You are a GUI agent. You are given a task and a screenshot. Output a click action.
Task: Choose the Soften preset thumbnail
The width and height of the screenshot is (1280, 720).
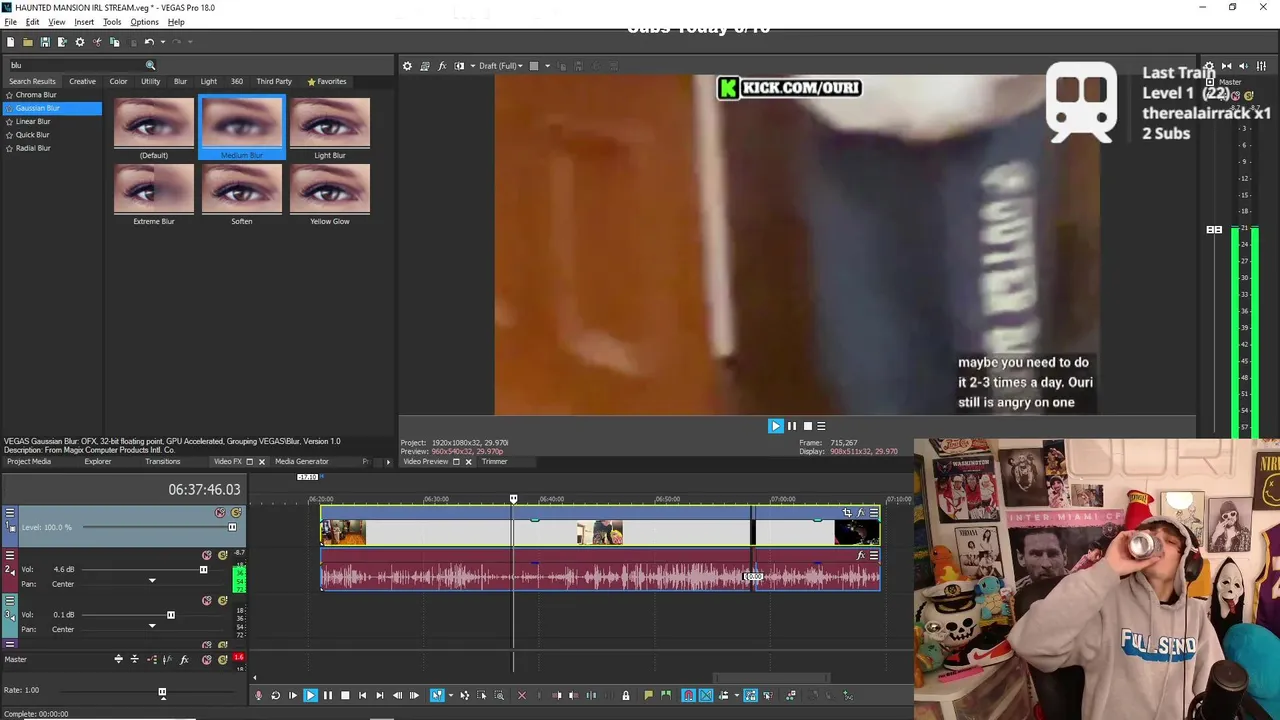pos(242,189)
